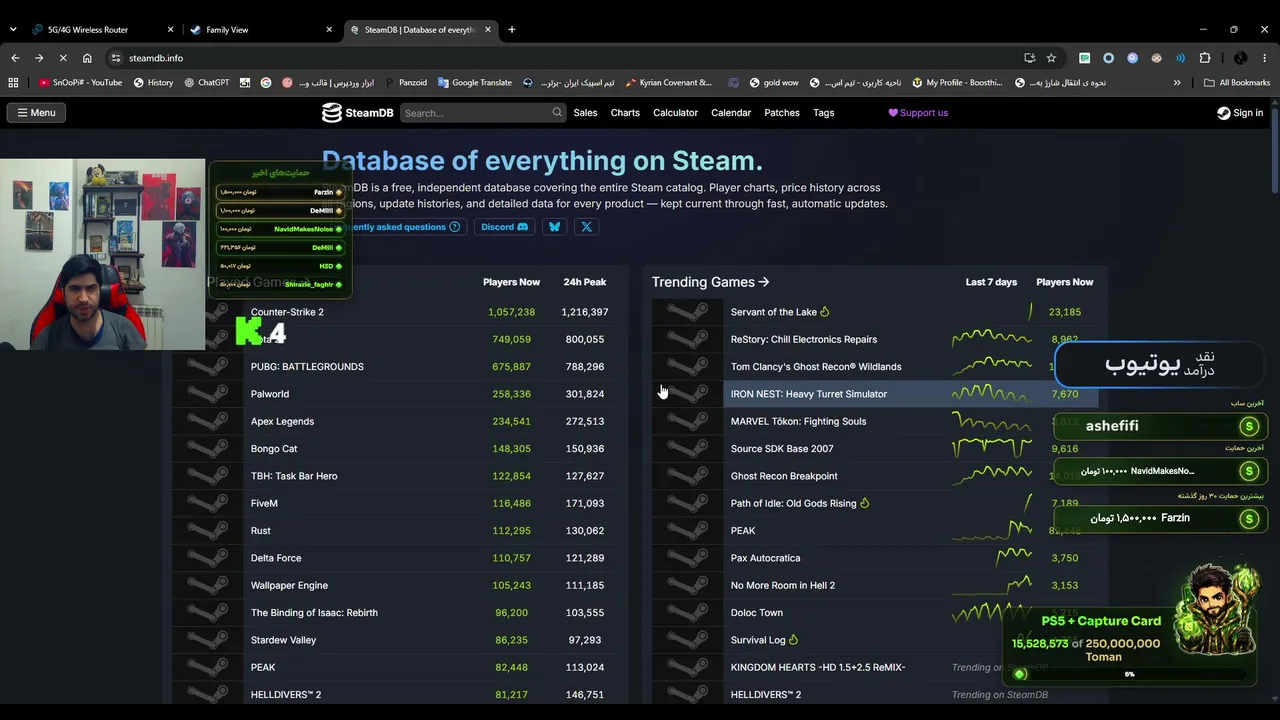The height and width of the screenshot is (720, 1280).
Task: Click the browser forward arrow
Action: pyautogui.click(x=39, y=58)
